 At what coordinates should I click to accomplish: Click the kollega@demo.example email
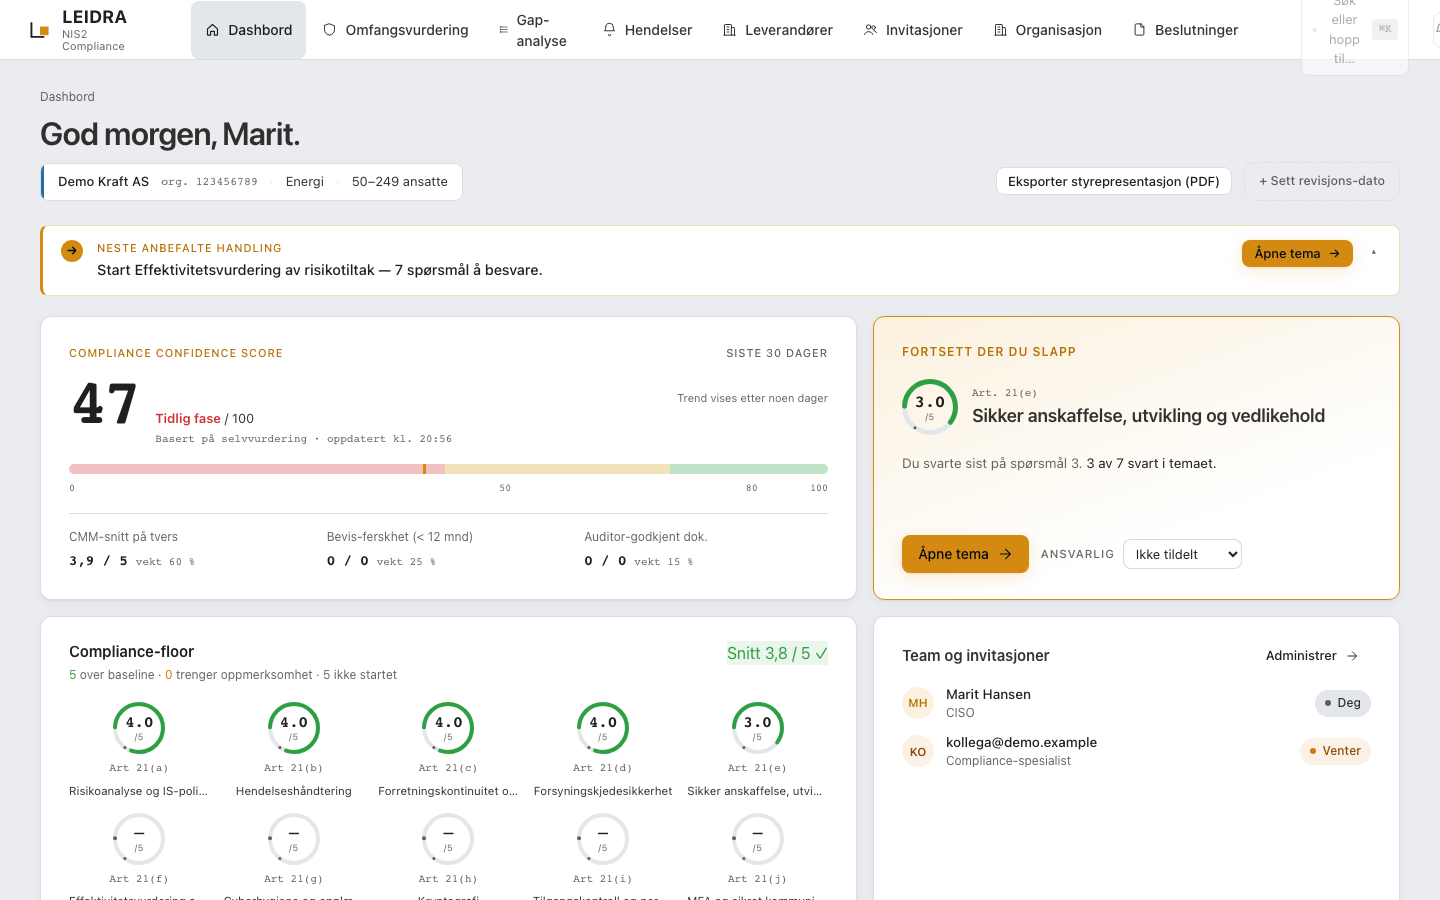(1021, 743)
